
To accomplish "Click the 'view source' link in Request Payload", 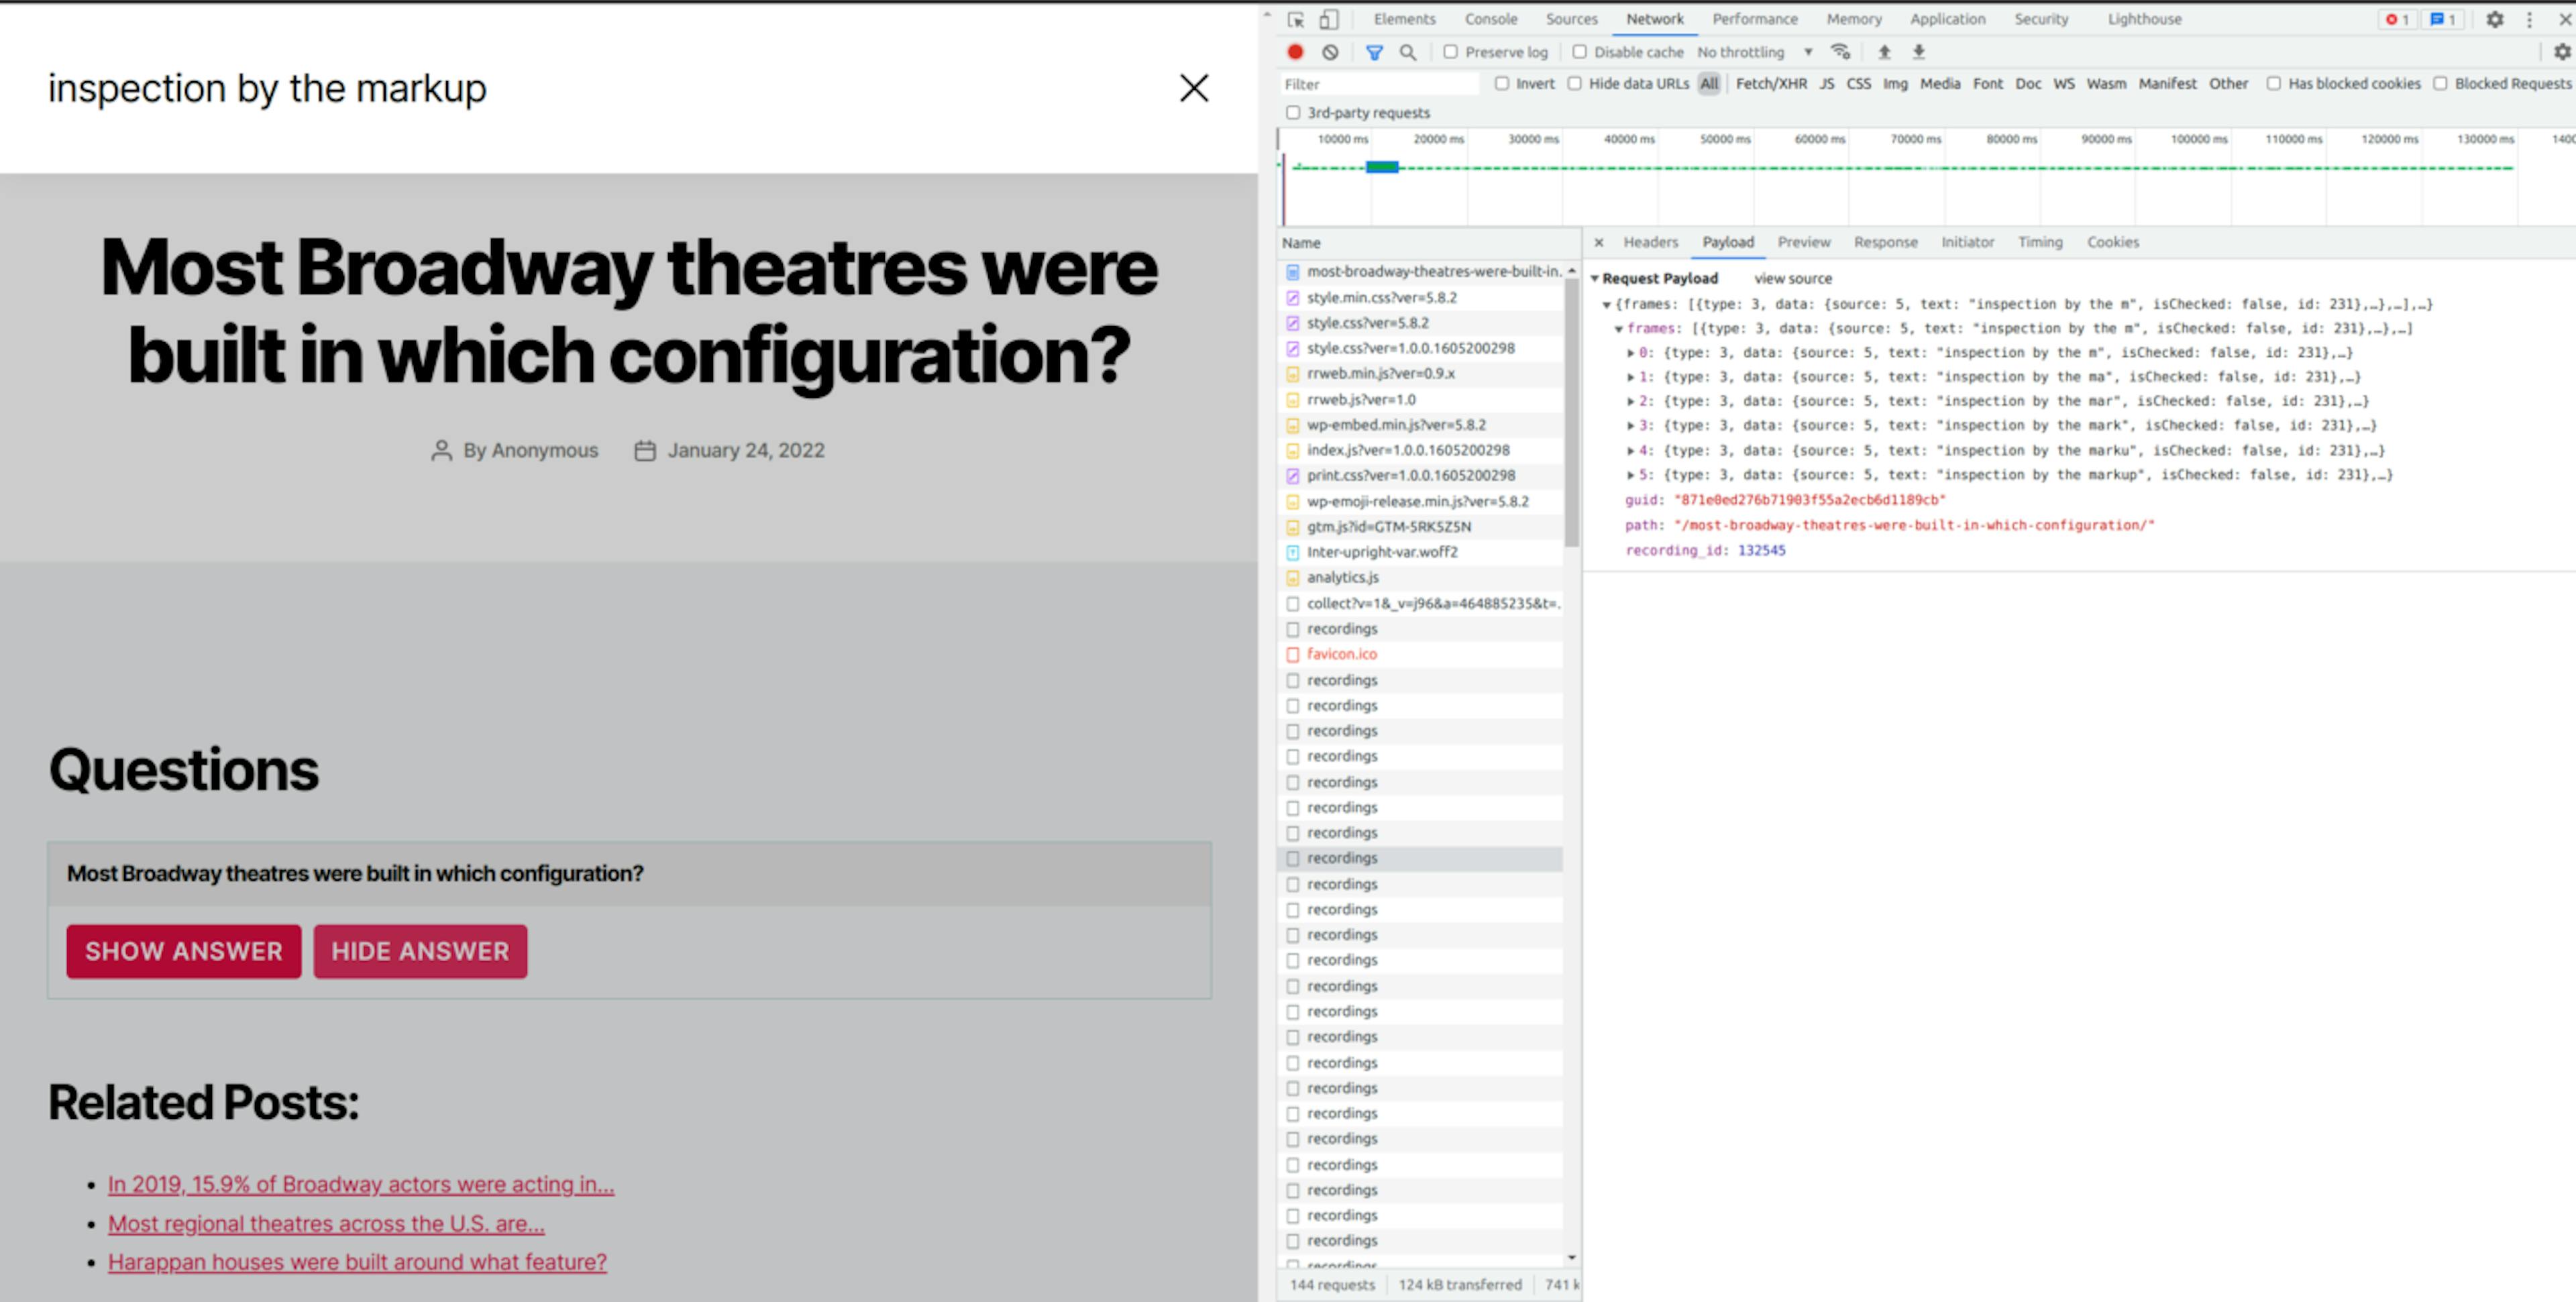I will (x=1792, y=277).
